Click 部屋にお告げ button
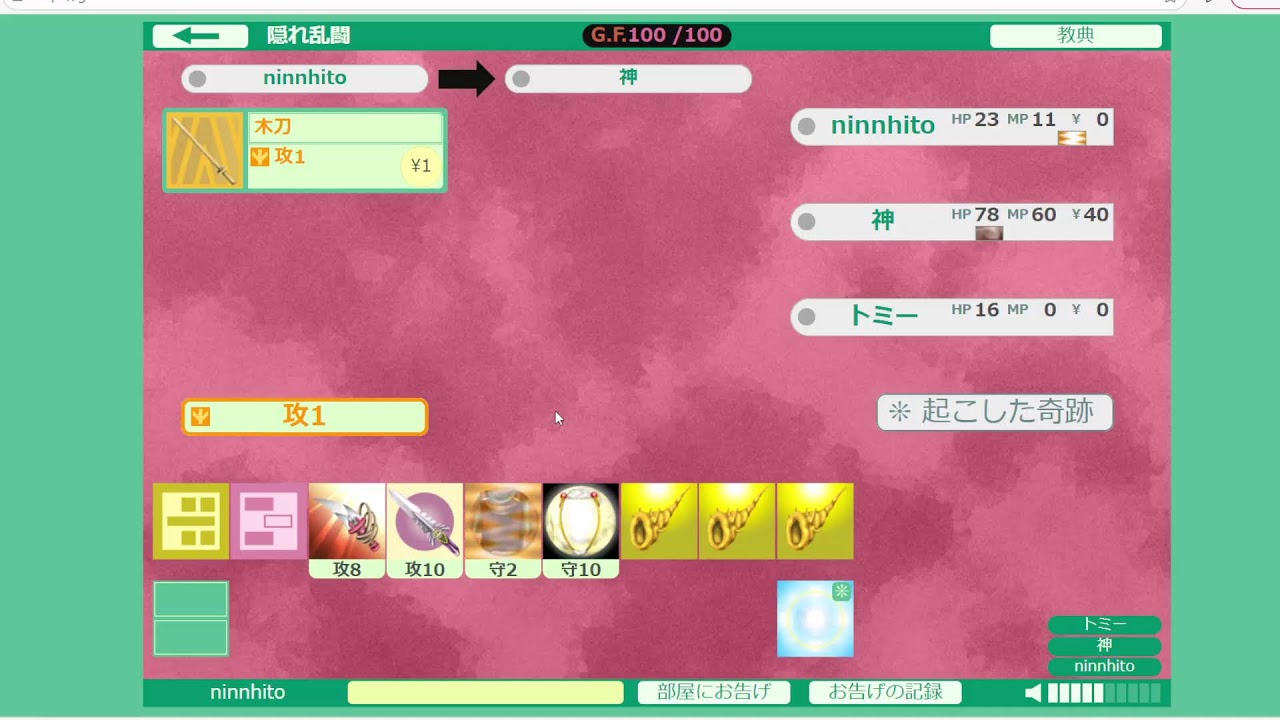Image resolution: width=1280 pixels, height=720 pixels. (x=714, y=692)
